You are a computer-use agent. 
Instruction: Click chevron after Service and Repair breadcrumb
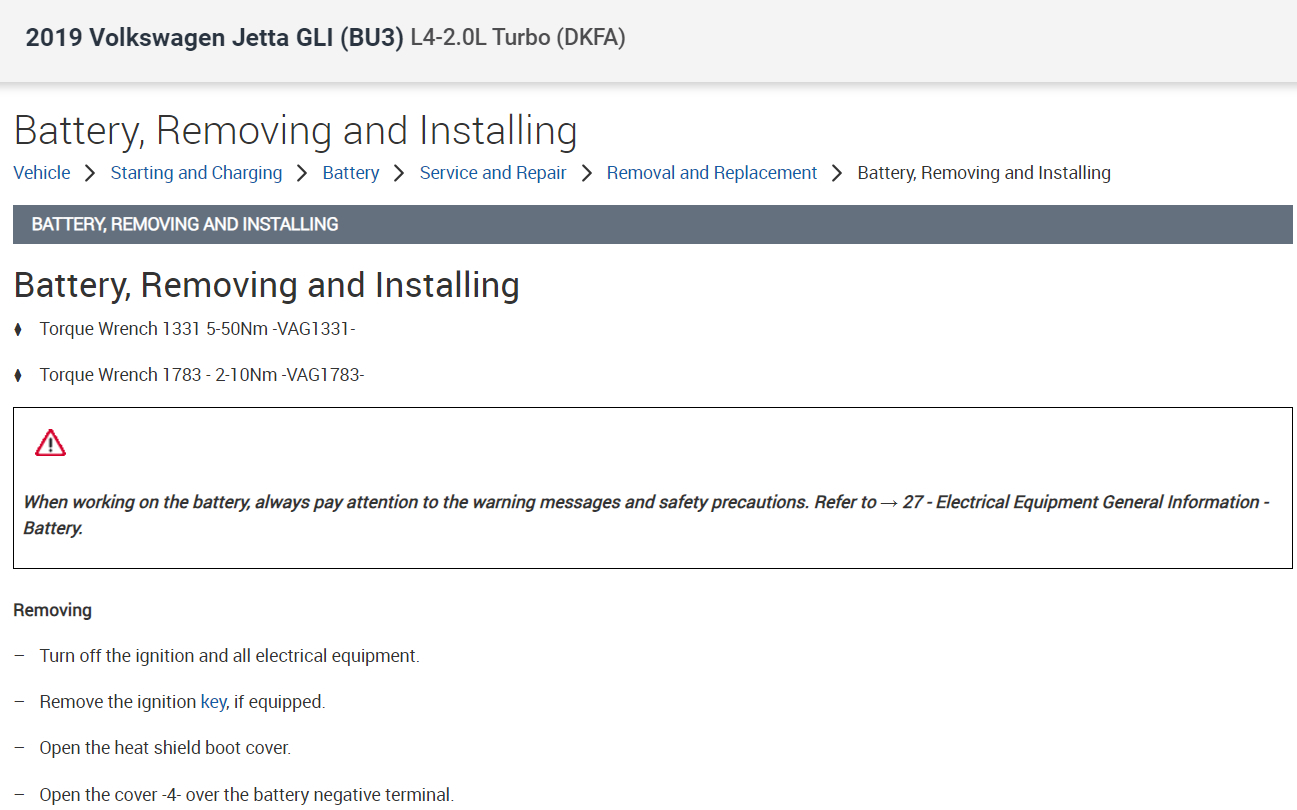click(586, 173)
